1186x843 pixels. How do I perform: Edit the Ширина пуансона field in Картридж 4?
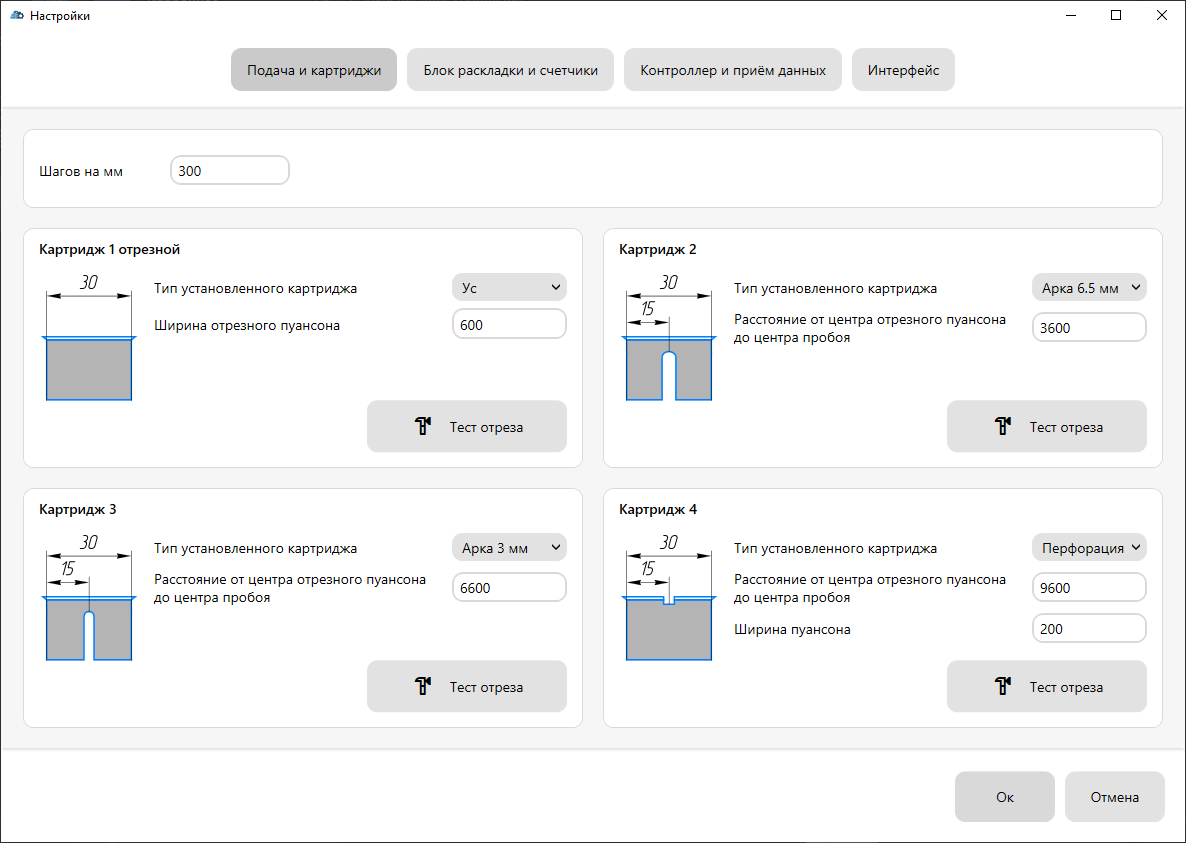(x=1089, y=629)
